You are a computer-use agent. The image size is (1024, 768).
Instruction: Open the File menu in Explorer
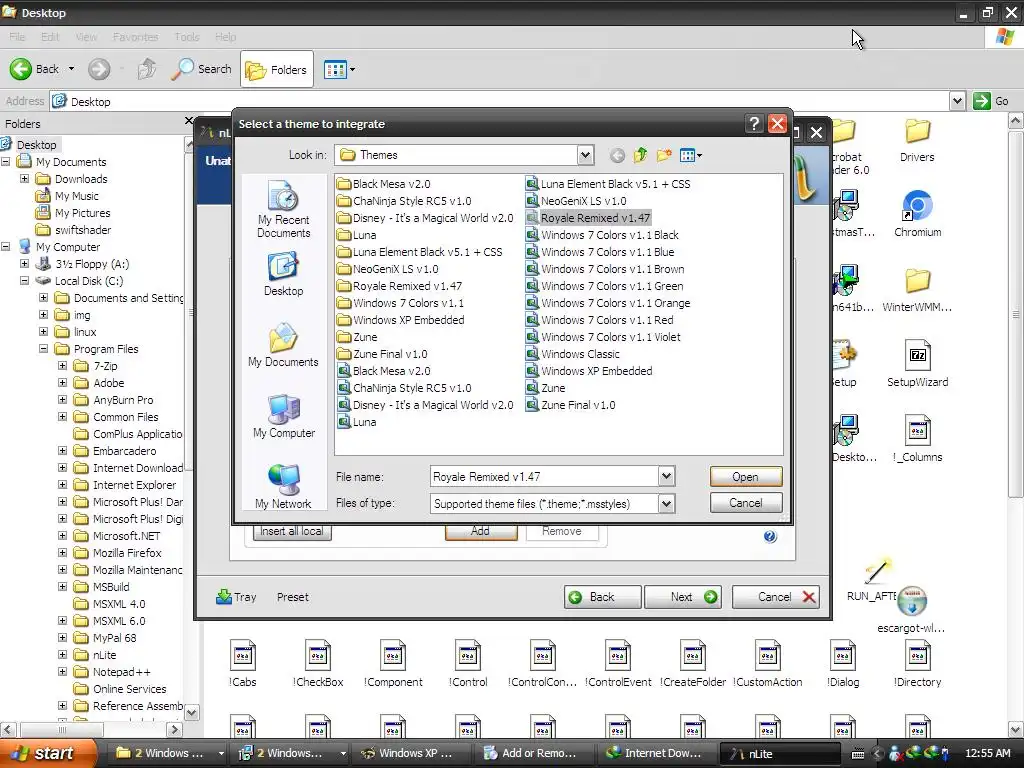(18, 37)
